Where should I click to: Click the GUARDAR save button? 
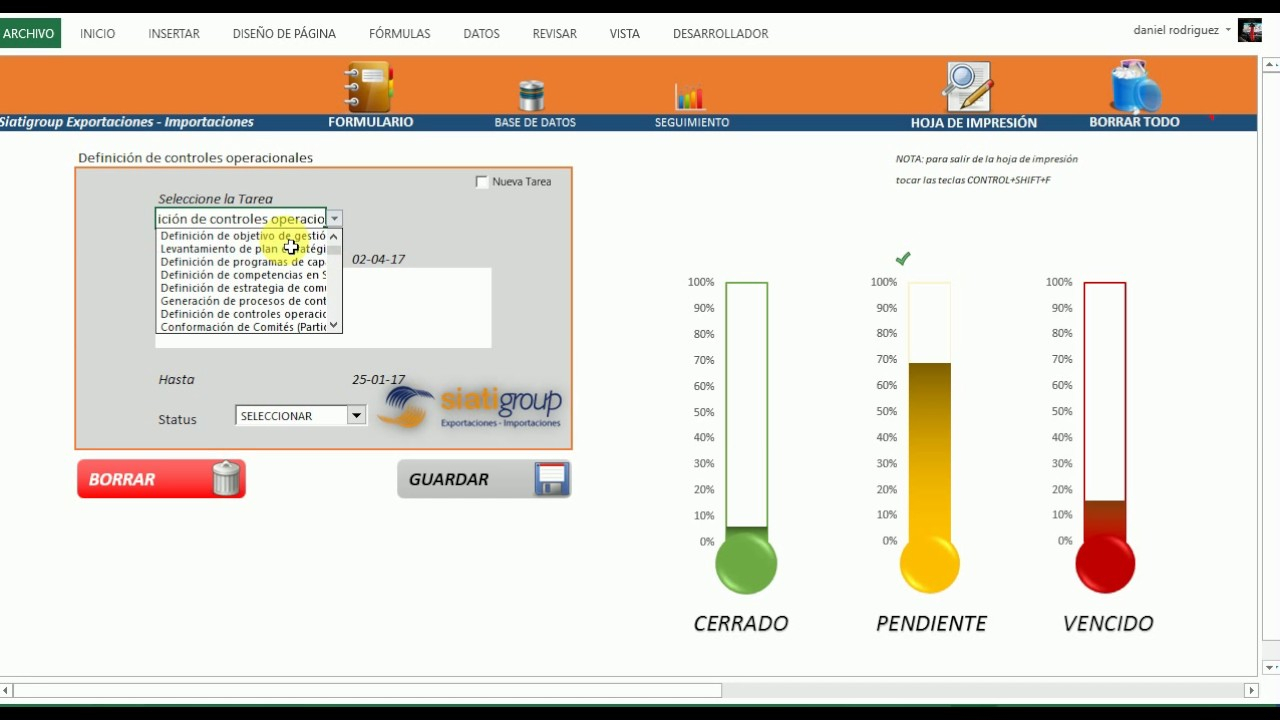coord(484,479)
